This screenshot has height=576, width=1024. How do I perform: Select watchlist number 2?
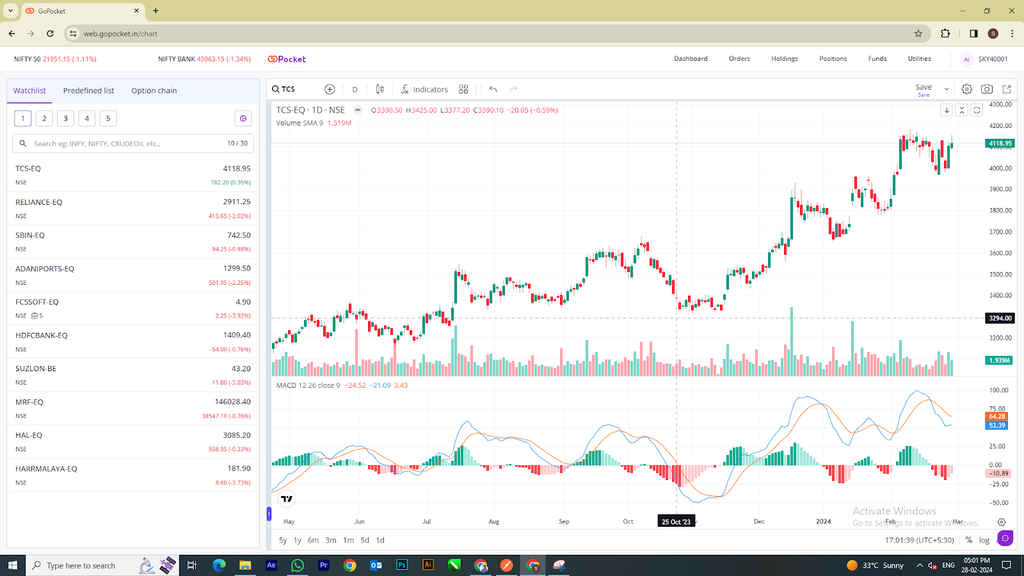[44, 118]
